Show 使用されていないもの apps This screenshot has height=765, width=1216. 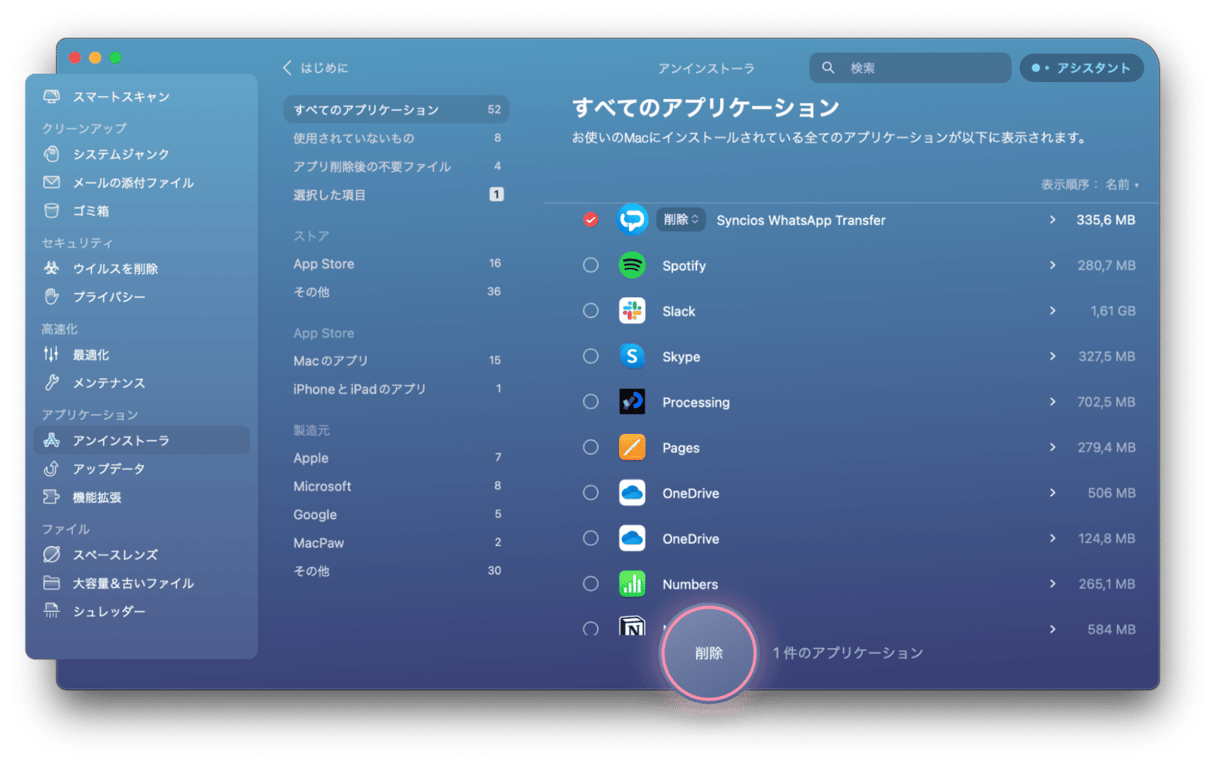point(397,138)
